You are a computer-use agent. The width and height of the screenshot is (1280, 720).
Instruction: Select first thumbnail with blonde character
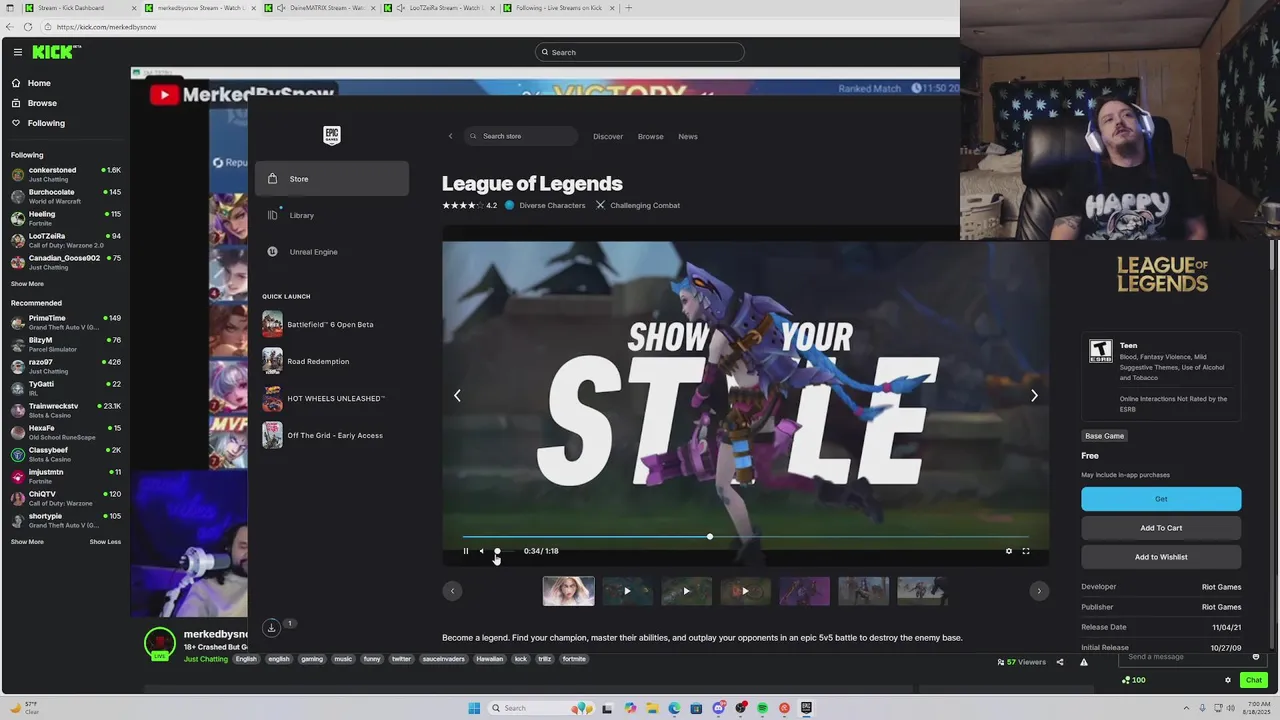click(568, 591)
